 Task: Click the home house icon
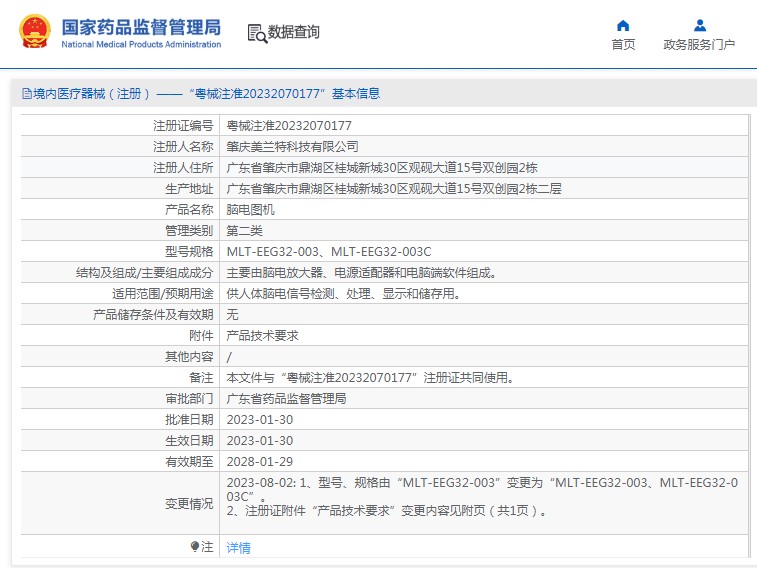pos(623,26)
